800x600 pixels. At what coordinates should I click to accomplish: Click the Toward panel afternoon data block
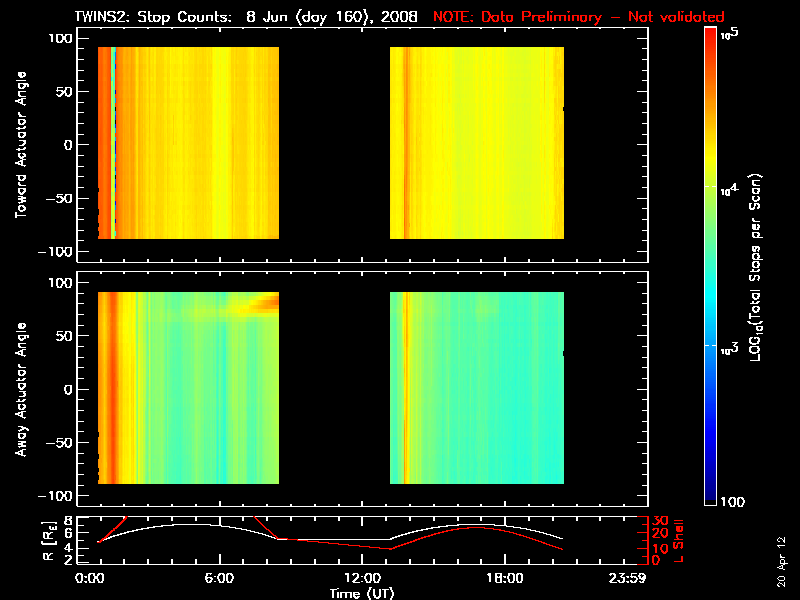[477, 143]
